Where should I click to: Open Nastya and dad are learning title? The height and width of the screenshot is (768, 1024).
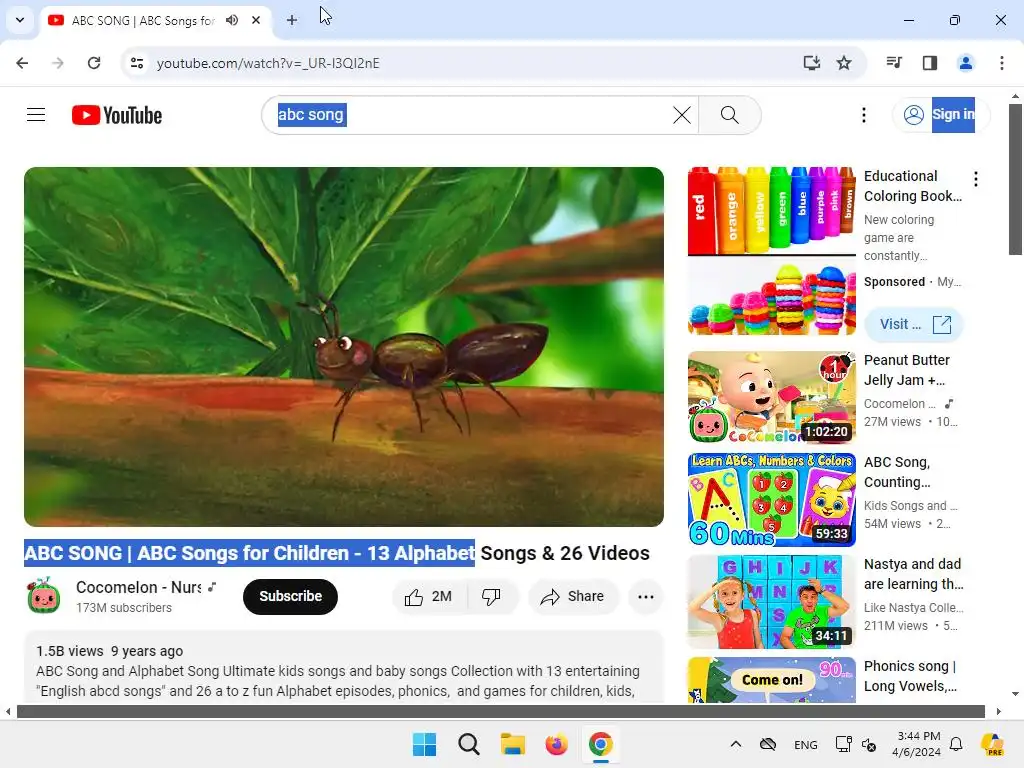pos(914,573)
